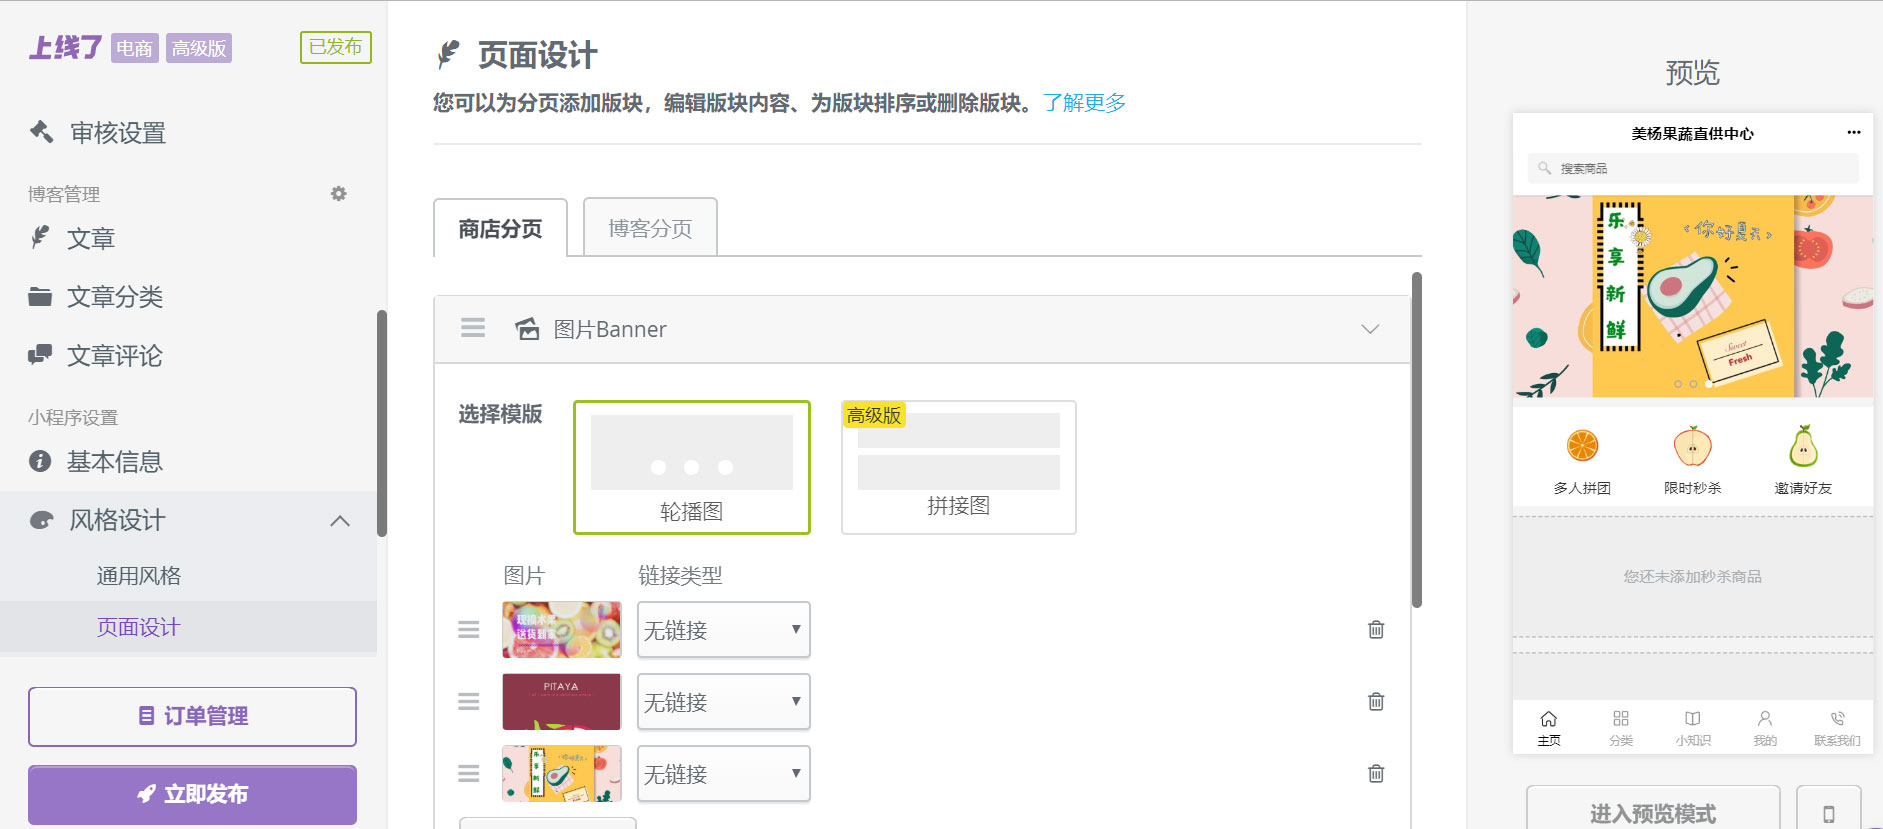The width and height of the screenshot is (1883, 829).
Task: Click the preview banner carousel image
Action: [1693, 296]
